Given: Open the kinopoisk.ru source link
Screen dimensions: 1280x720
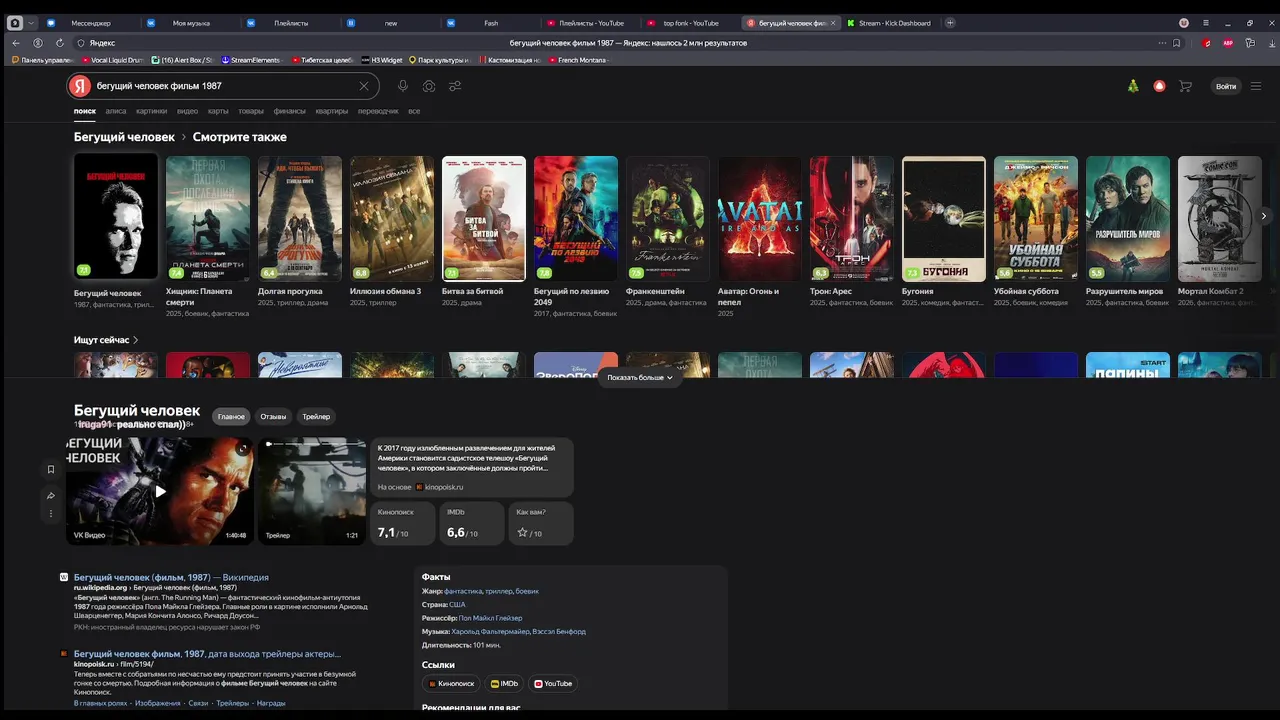Looking at the screenshot, I should pos(440,487).
